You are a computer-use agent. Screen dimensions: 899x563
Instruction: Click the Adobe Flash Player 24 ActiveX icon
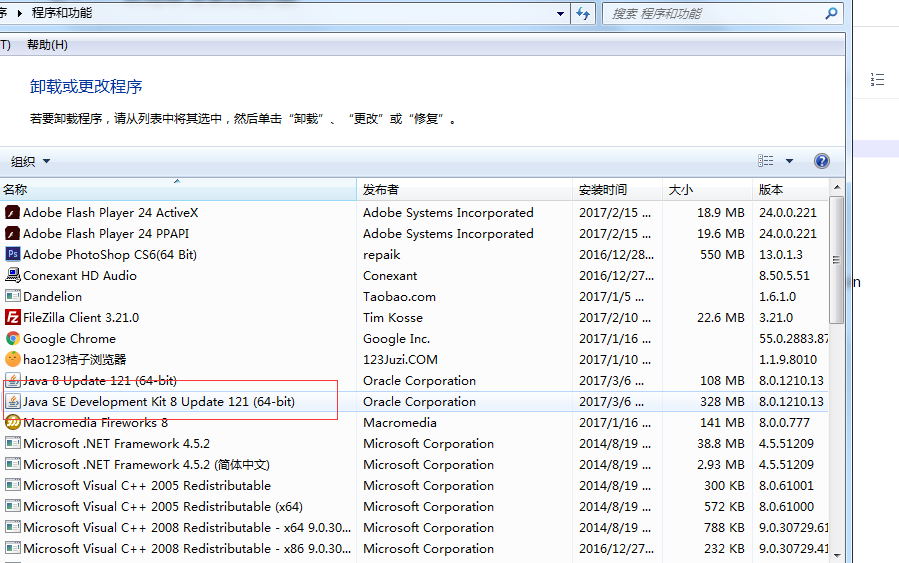pyautogui.click(x=13, y=213)
